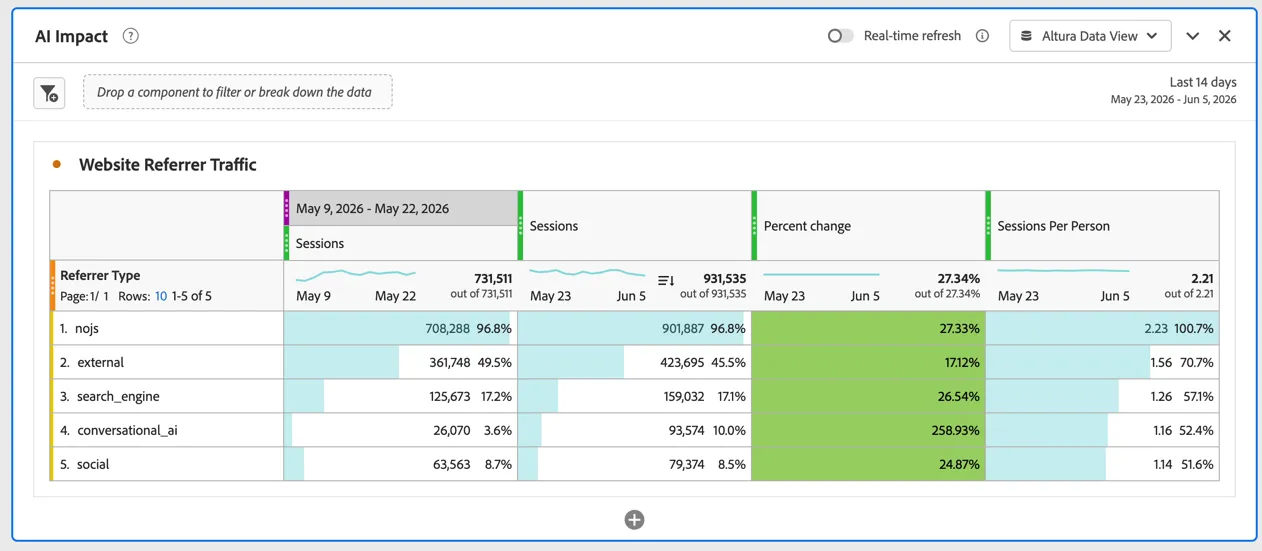This screenshot has width=1262, height=551.
Task: Click the 731,511 total sessions value
Action: point(493,278)
